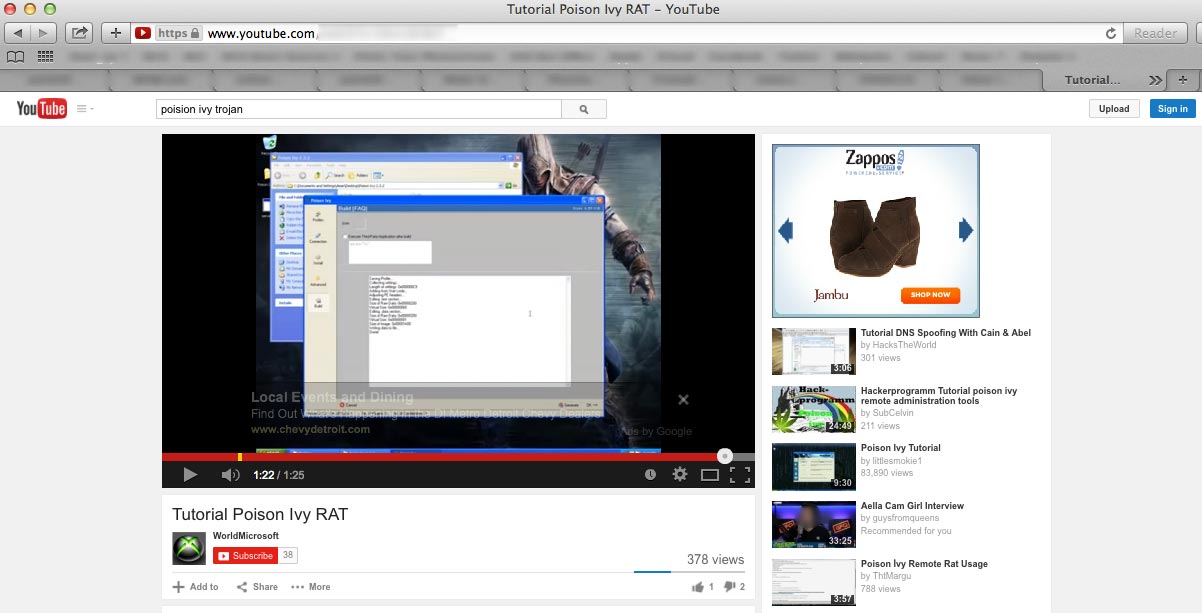Click the YouTube search magnifier button
This screenshot has height=613, width=1202.
[584, 109]
